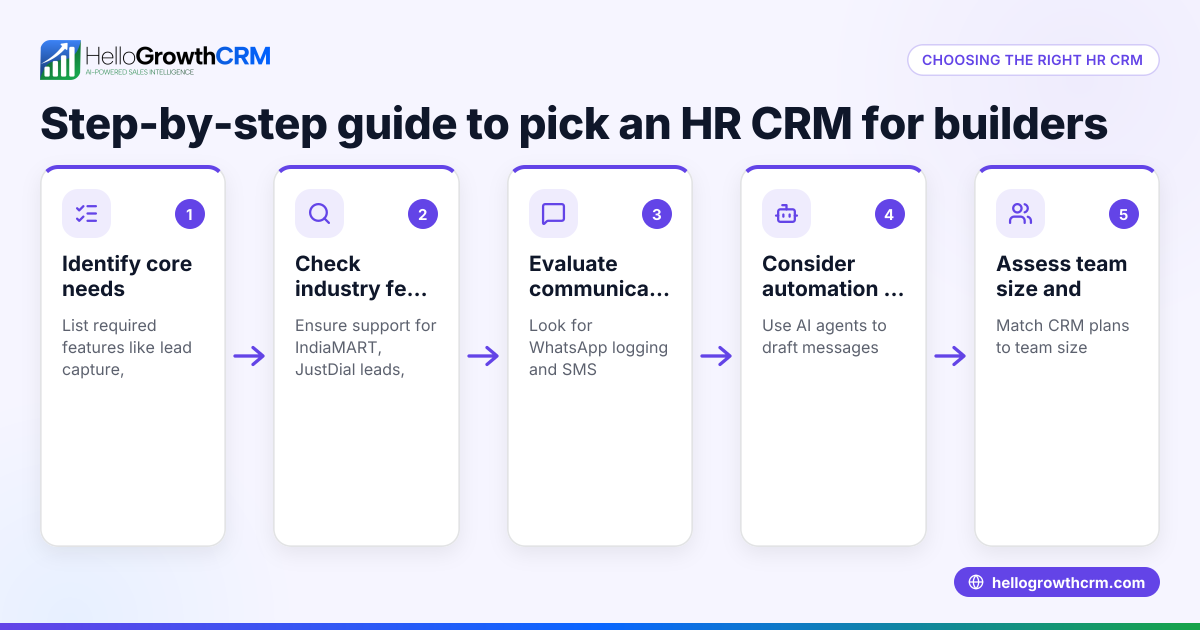Click the robot icon on Consider automation card
This screenshot has height=630, width=1200.
tap(786, 213)
